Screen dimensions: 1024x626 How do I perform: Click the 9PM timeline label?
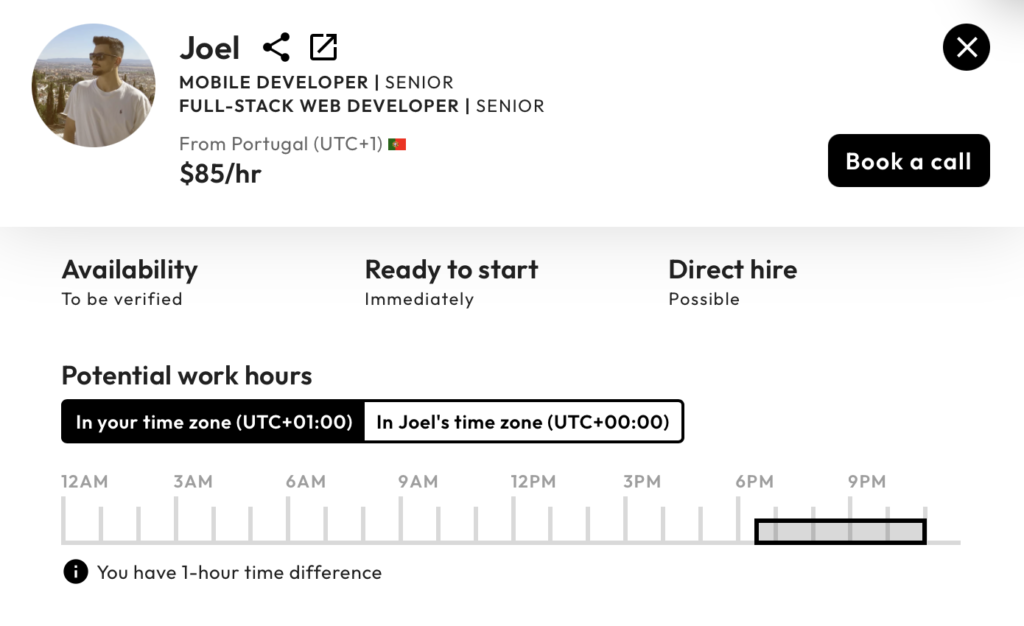(x=867, y=482)
